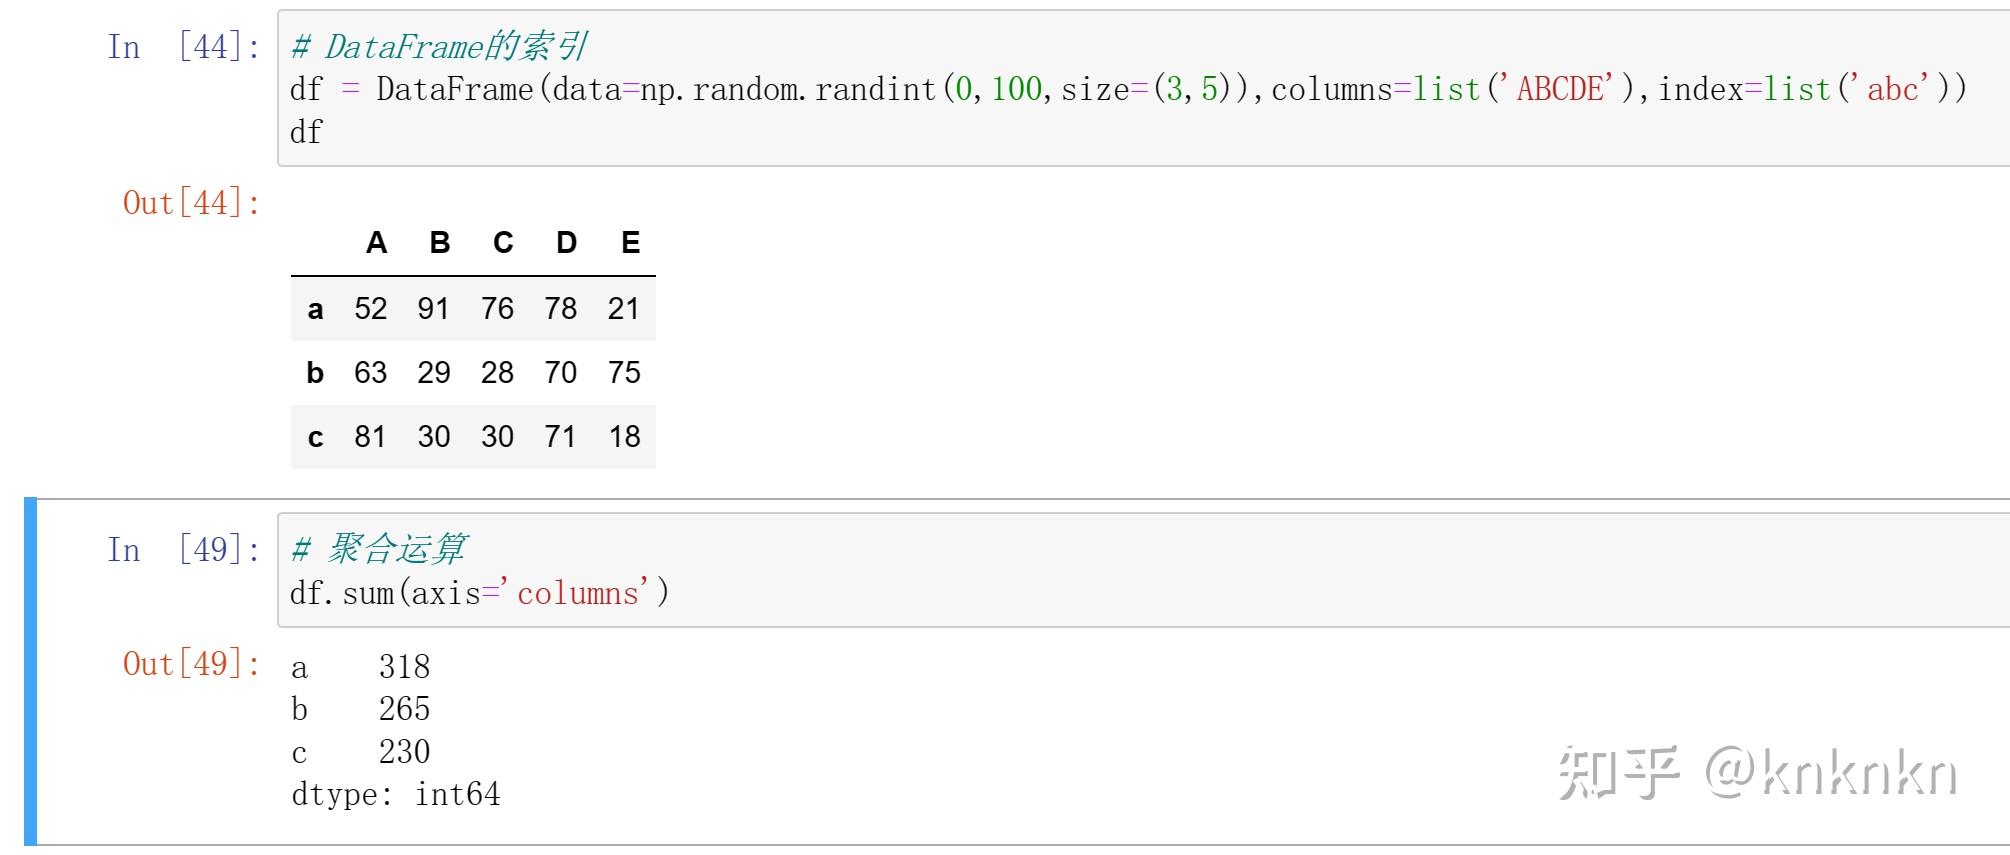
Task: Click the table cell showing 75
Action: pyautogui.click(x=624, y=373)
